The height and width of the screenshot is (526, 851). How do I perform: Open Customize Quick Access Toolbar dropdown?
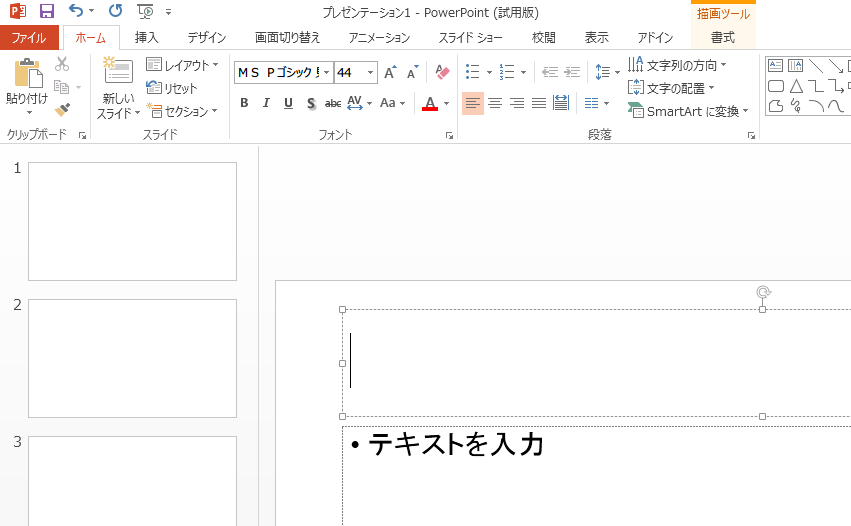168,11
